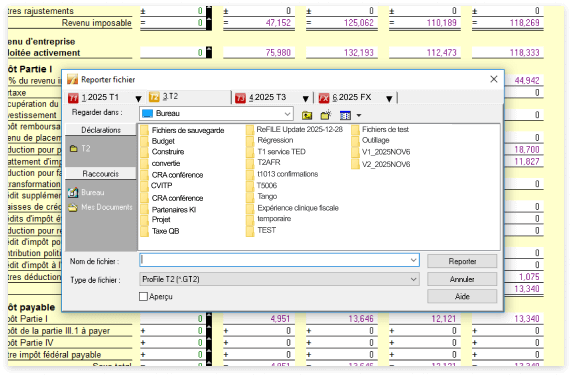The image size is (572, 376).
Task: Click the T1 module icon in the dialog tabs
Action: (73, 98)
